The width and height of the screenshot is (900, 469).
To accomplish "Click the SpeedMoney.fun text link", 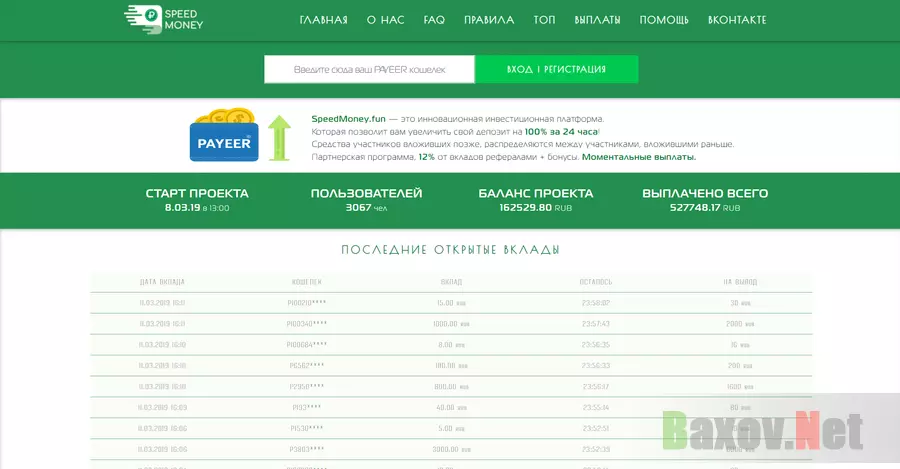I will (x=348, y=119).
